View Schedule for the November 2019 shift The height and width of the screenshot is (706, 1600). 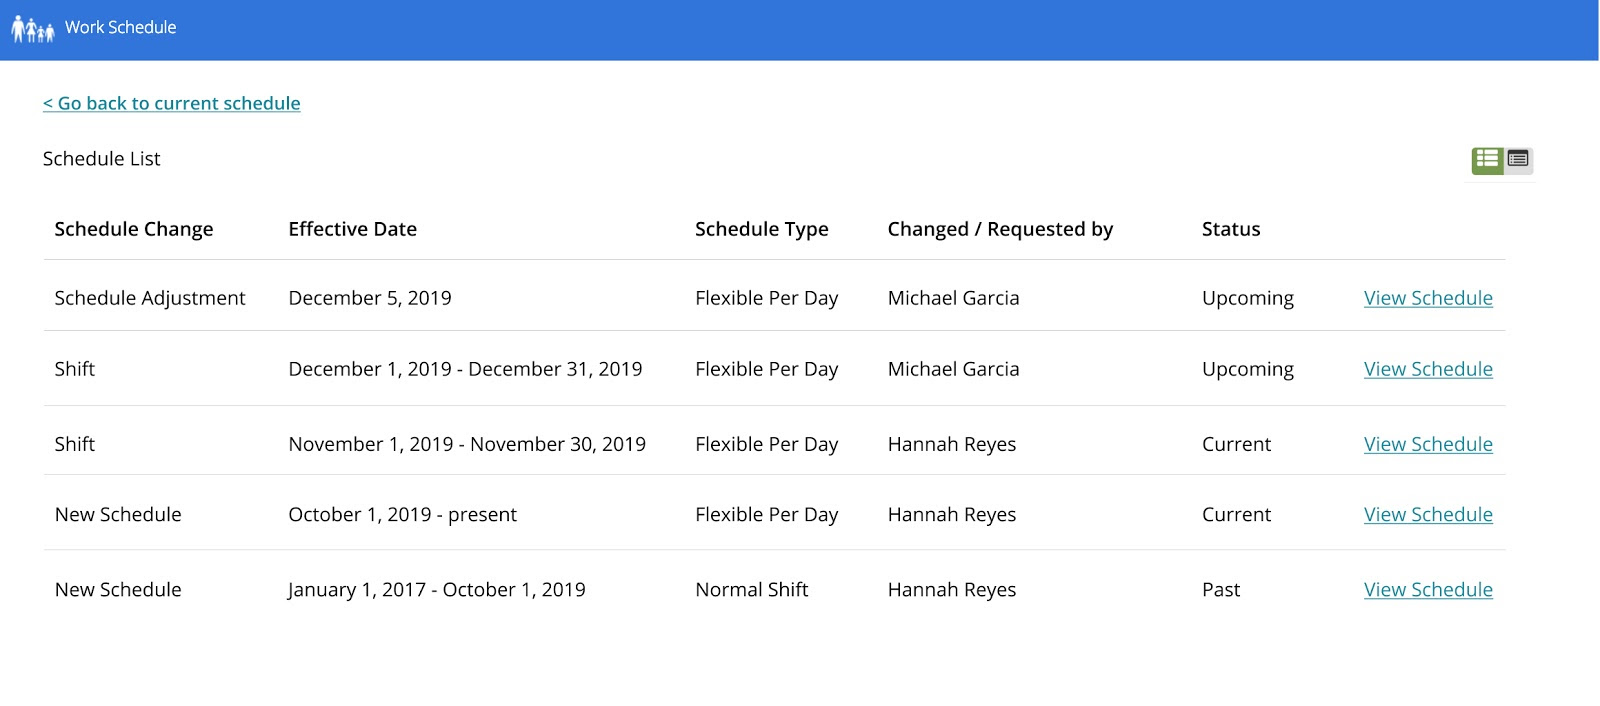[x=1428, y=444]
